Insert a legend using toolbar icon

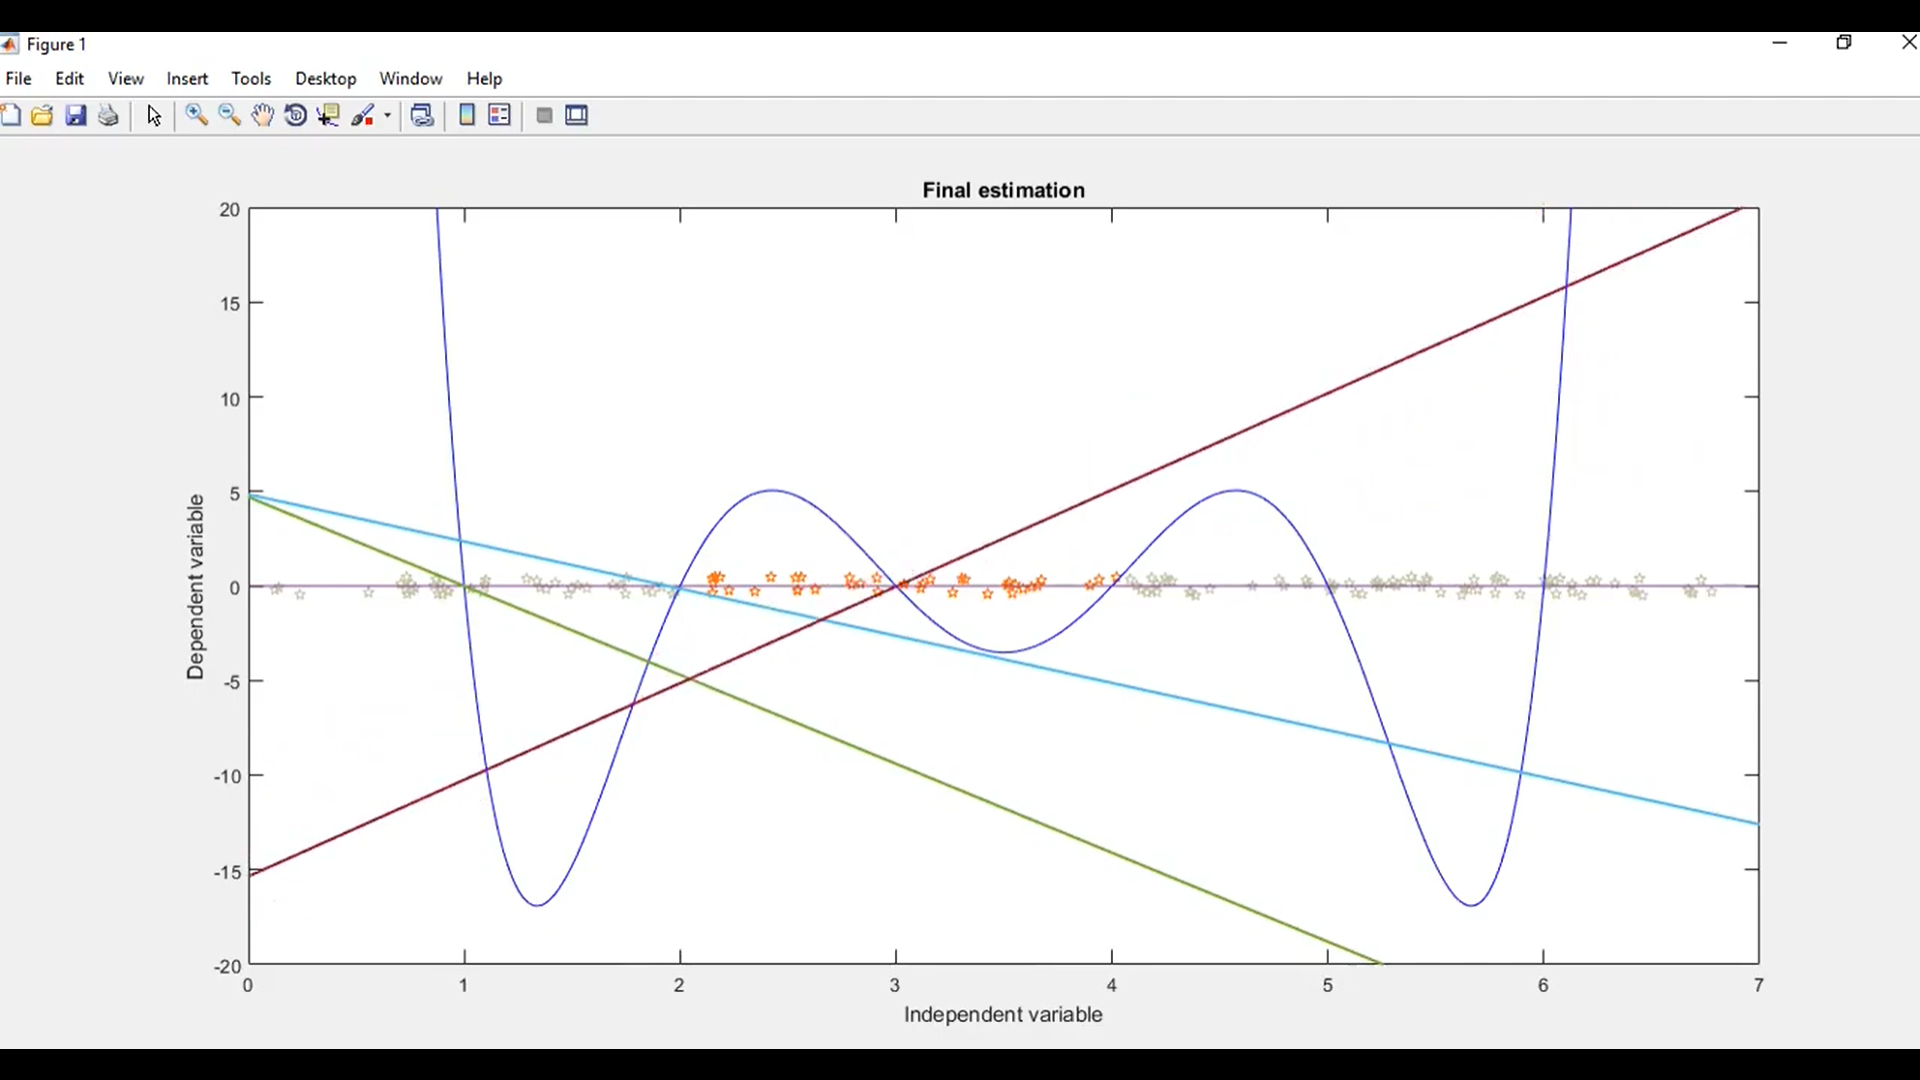pyautogui.click(x=500, y=116)
